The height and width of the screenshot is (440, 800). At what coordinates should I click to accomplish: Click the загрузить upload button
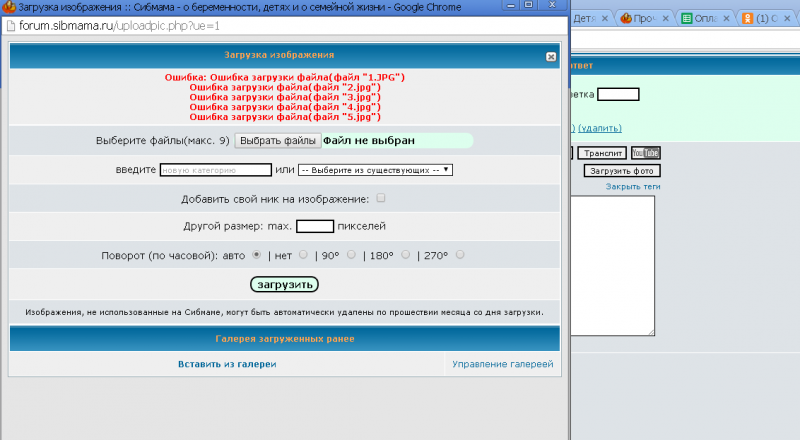(284, 285)
